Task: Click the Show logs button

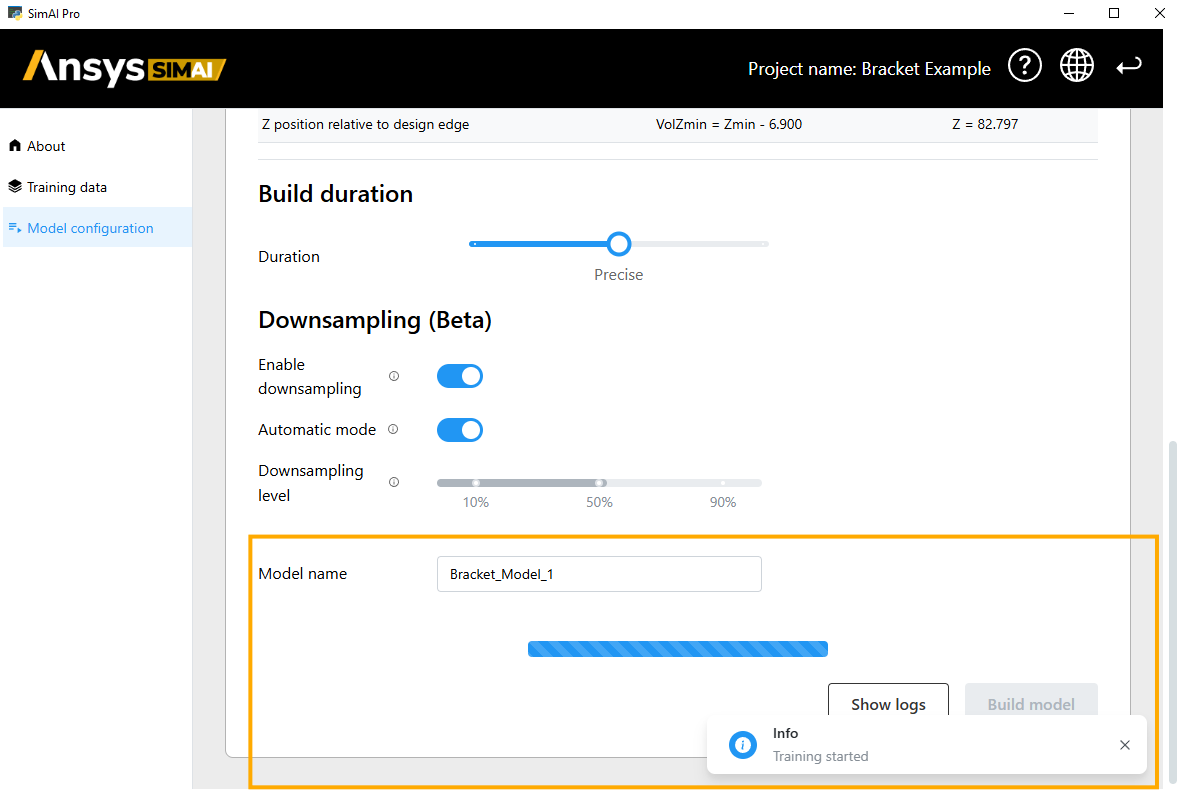Action: pyautogui.click(x=888, y=703)
